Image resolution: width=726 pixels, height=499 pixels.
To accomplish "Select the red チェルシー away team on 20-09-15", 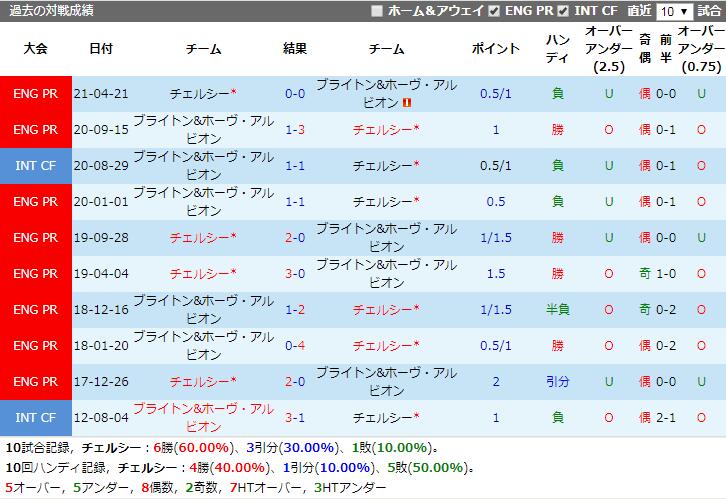I will coord(386,130).
